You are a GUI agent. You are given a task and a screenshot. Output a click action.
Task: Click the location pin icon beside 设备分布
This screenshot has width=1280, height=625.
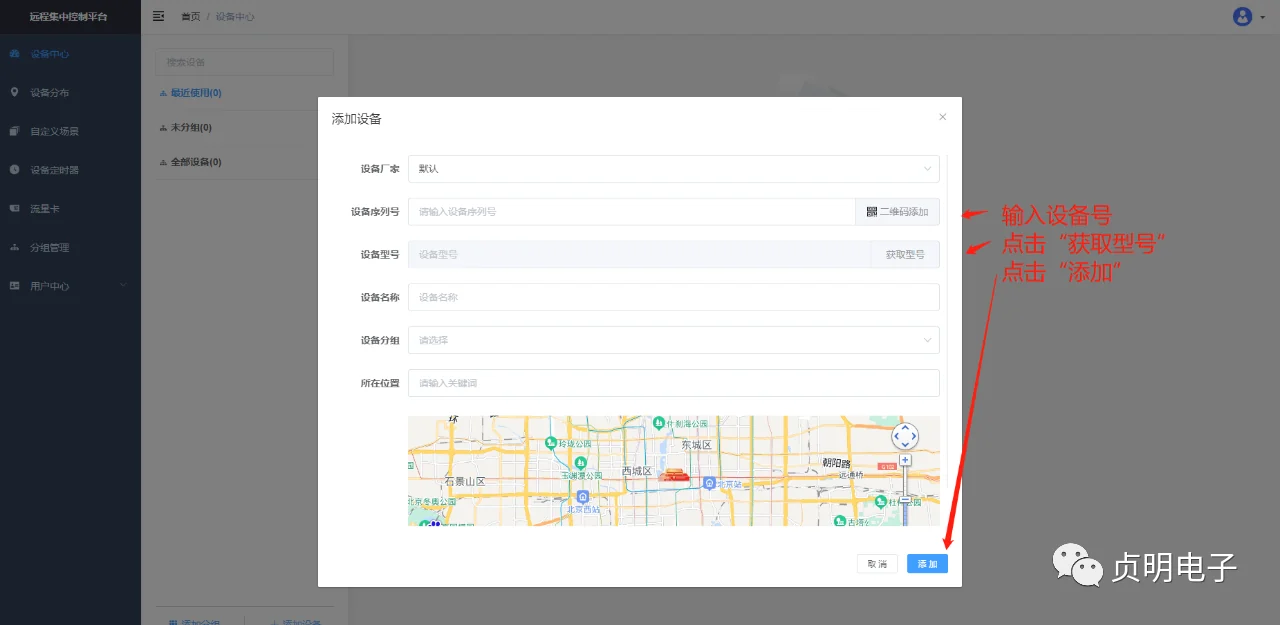point(14,92)
